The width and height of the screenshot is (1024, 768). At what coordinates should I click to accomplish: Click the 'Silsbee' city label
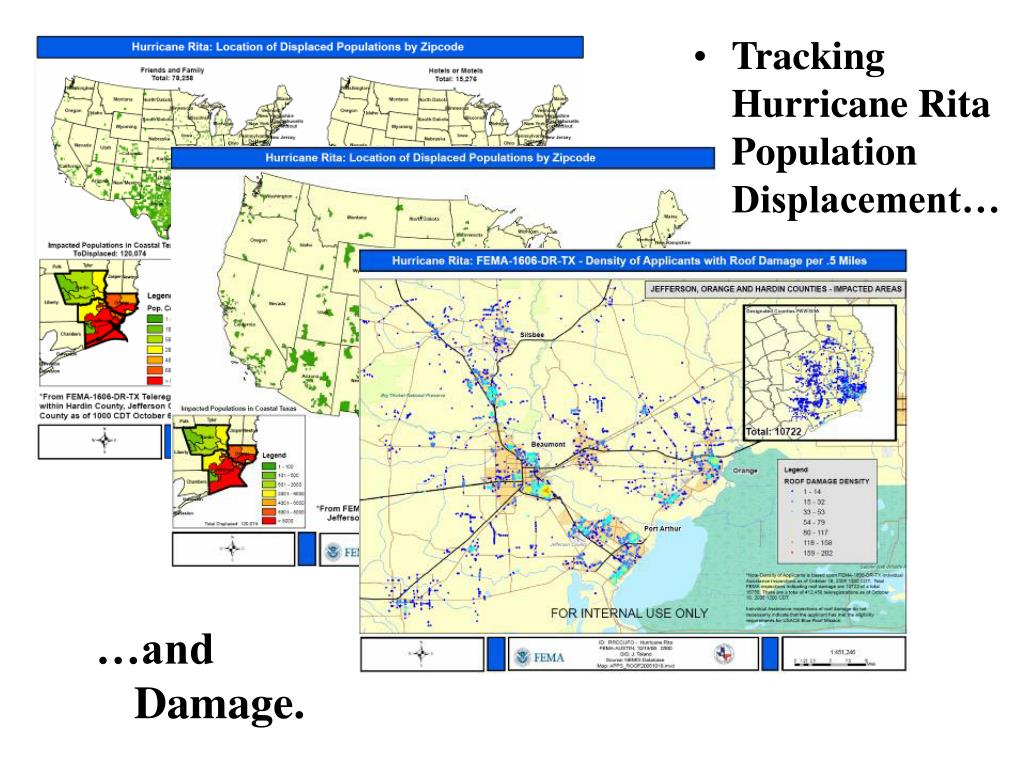(532, 334)
